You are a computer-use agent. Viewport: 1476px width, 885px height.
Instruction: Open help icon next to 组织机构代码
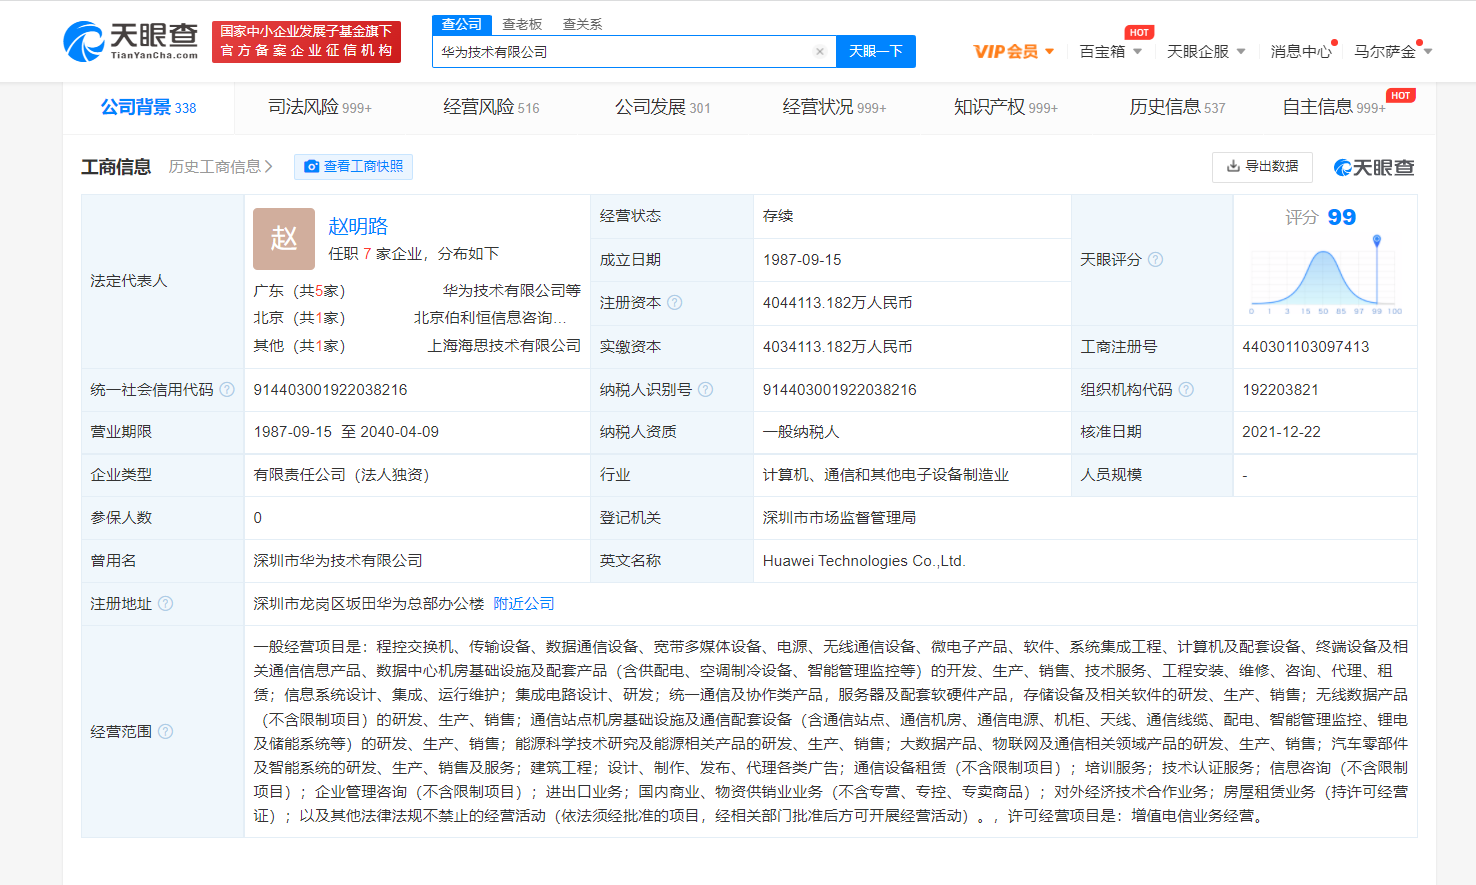[x=1186, y=389]
